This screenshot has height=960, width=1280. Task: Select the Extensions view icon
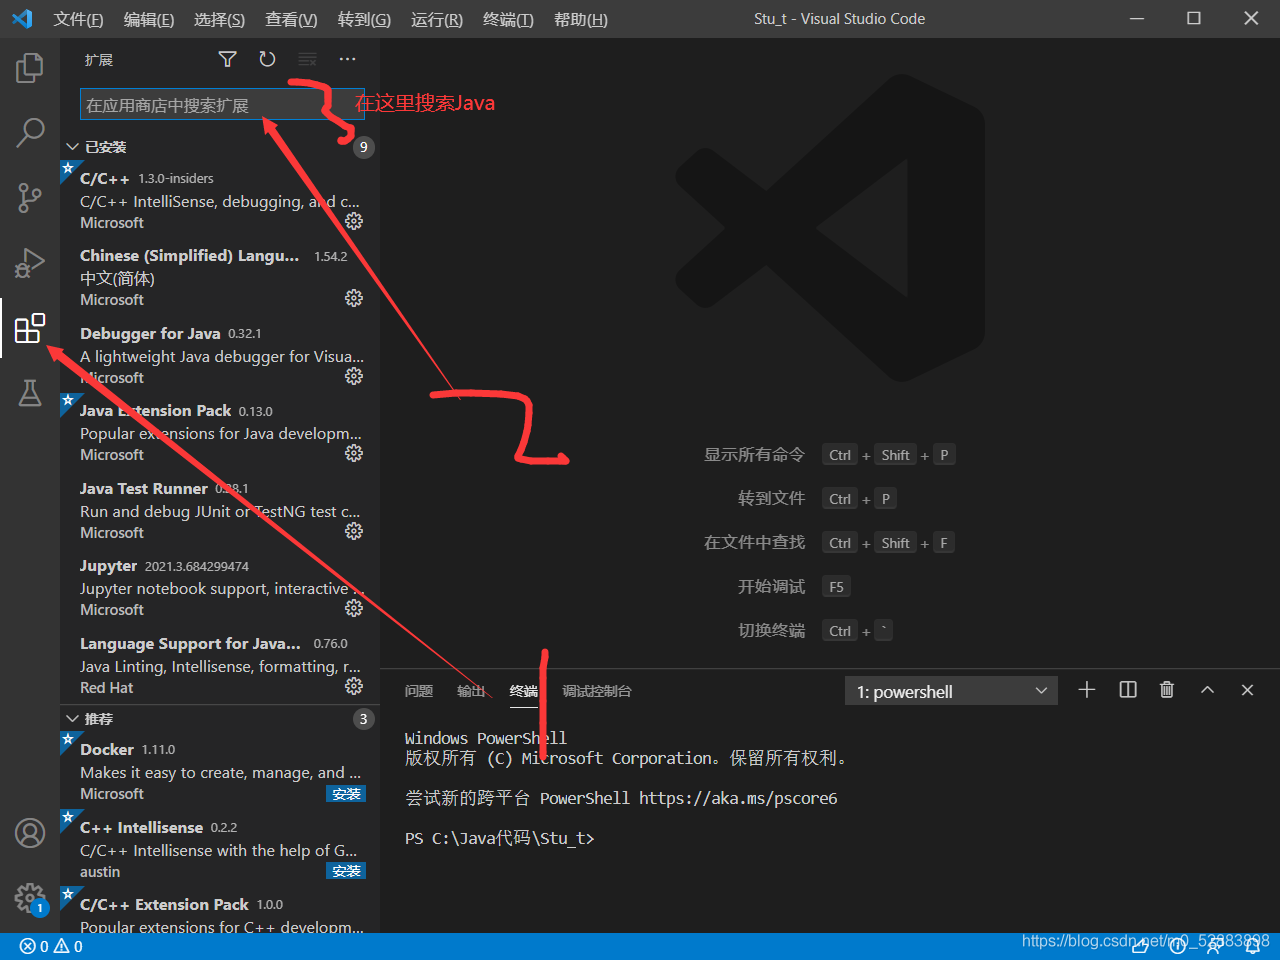(x=30, y=327)
